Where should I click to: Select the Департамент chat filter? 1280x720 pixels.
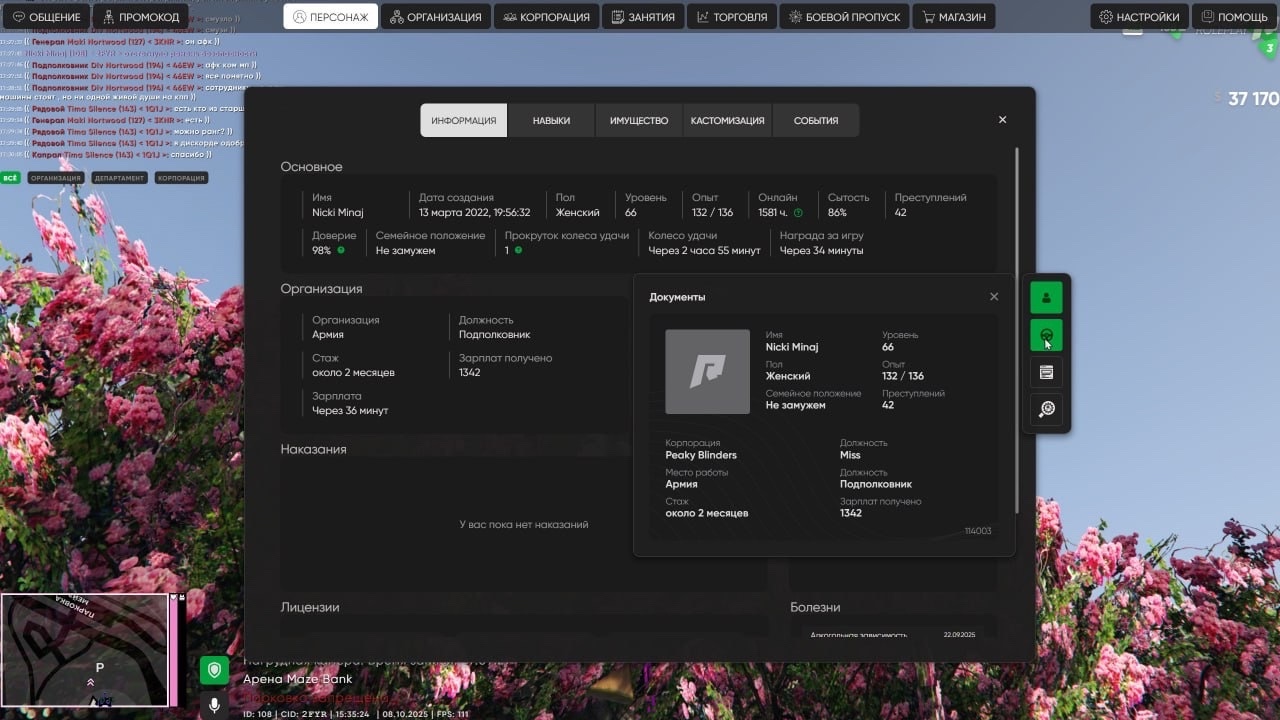click(119, 178)
